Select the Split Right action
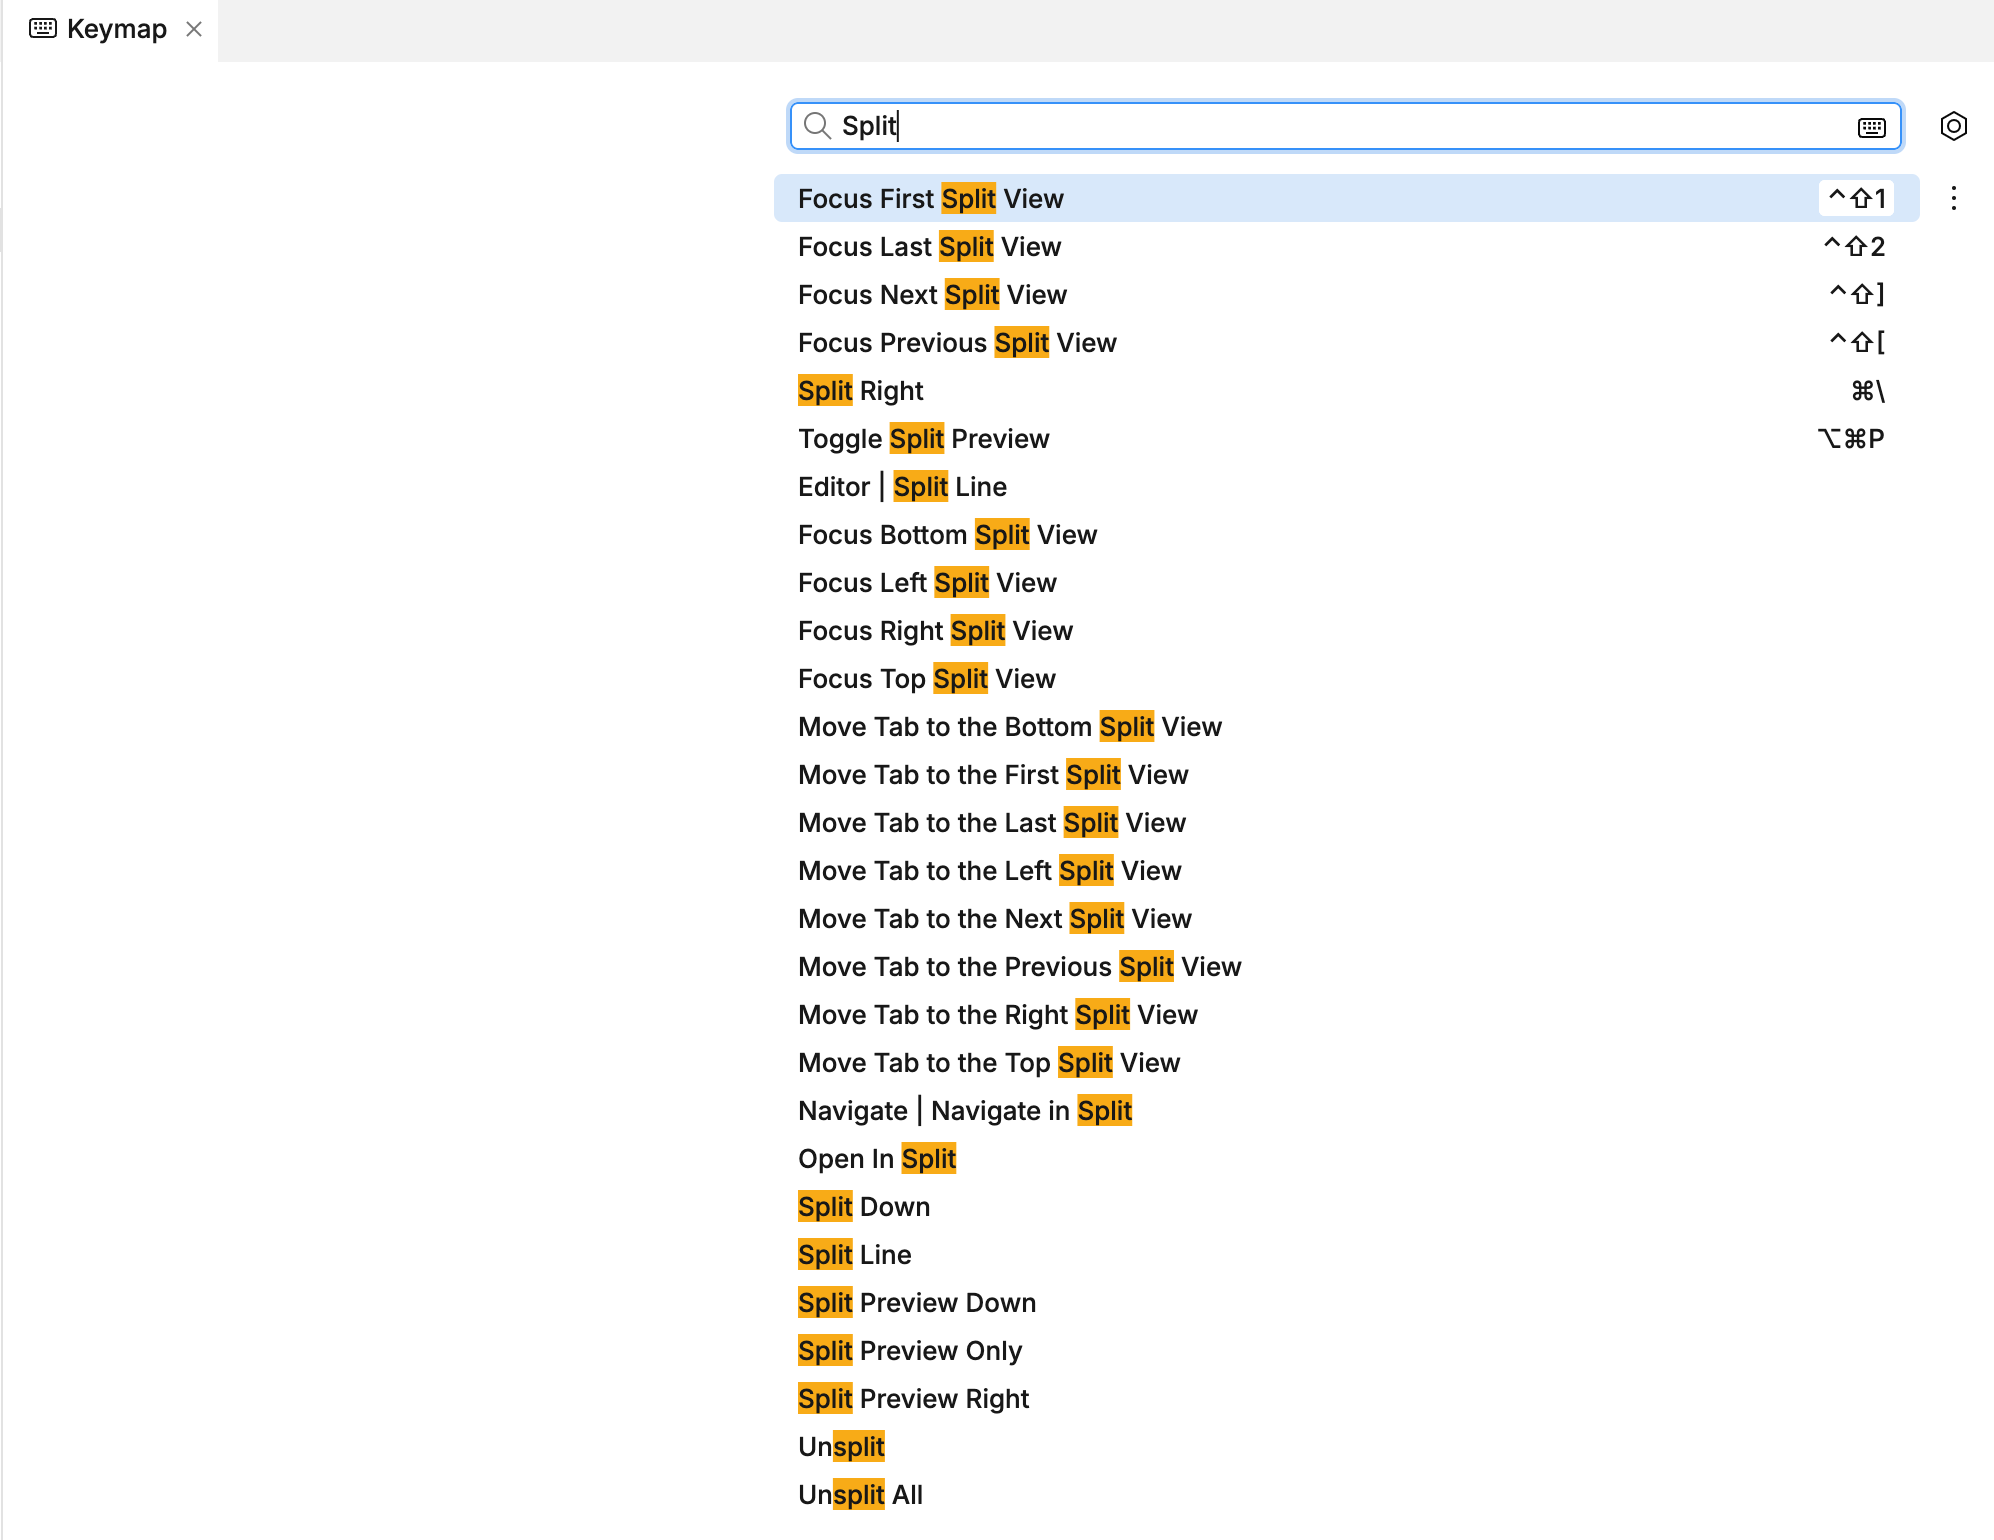The height and width of the screenshot is (1540, 1994). coord(1346,390)
